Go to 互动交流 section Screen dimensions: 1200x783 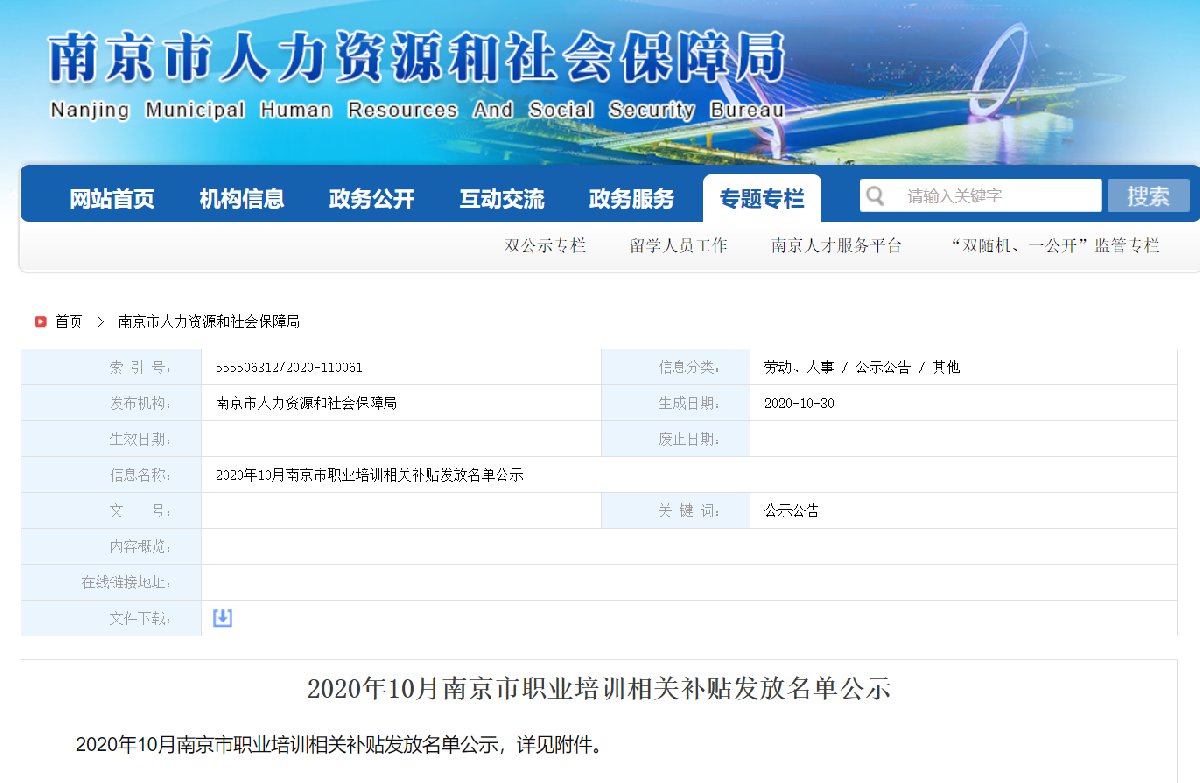coord(502,199)
